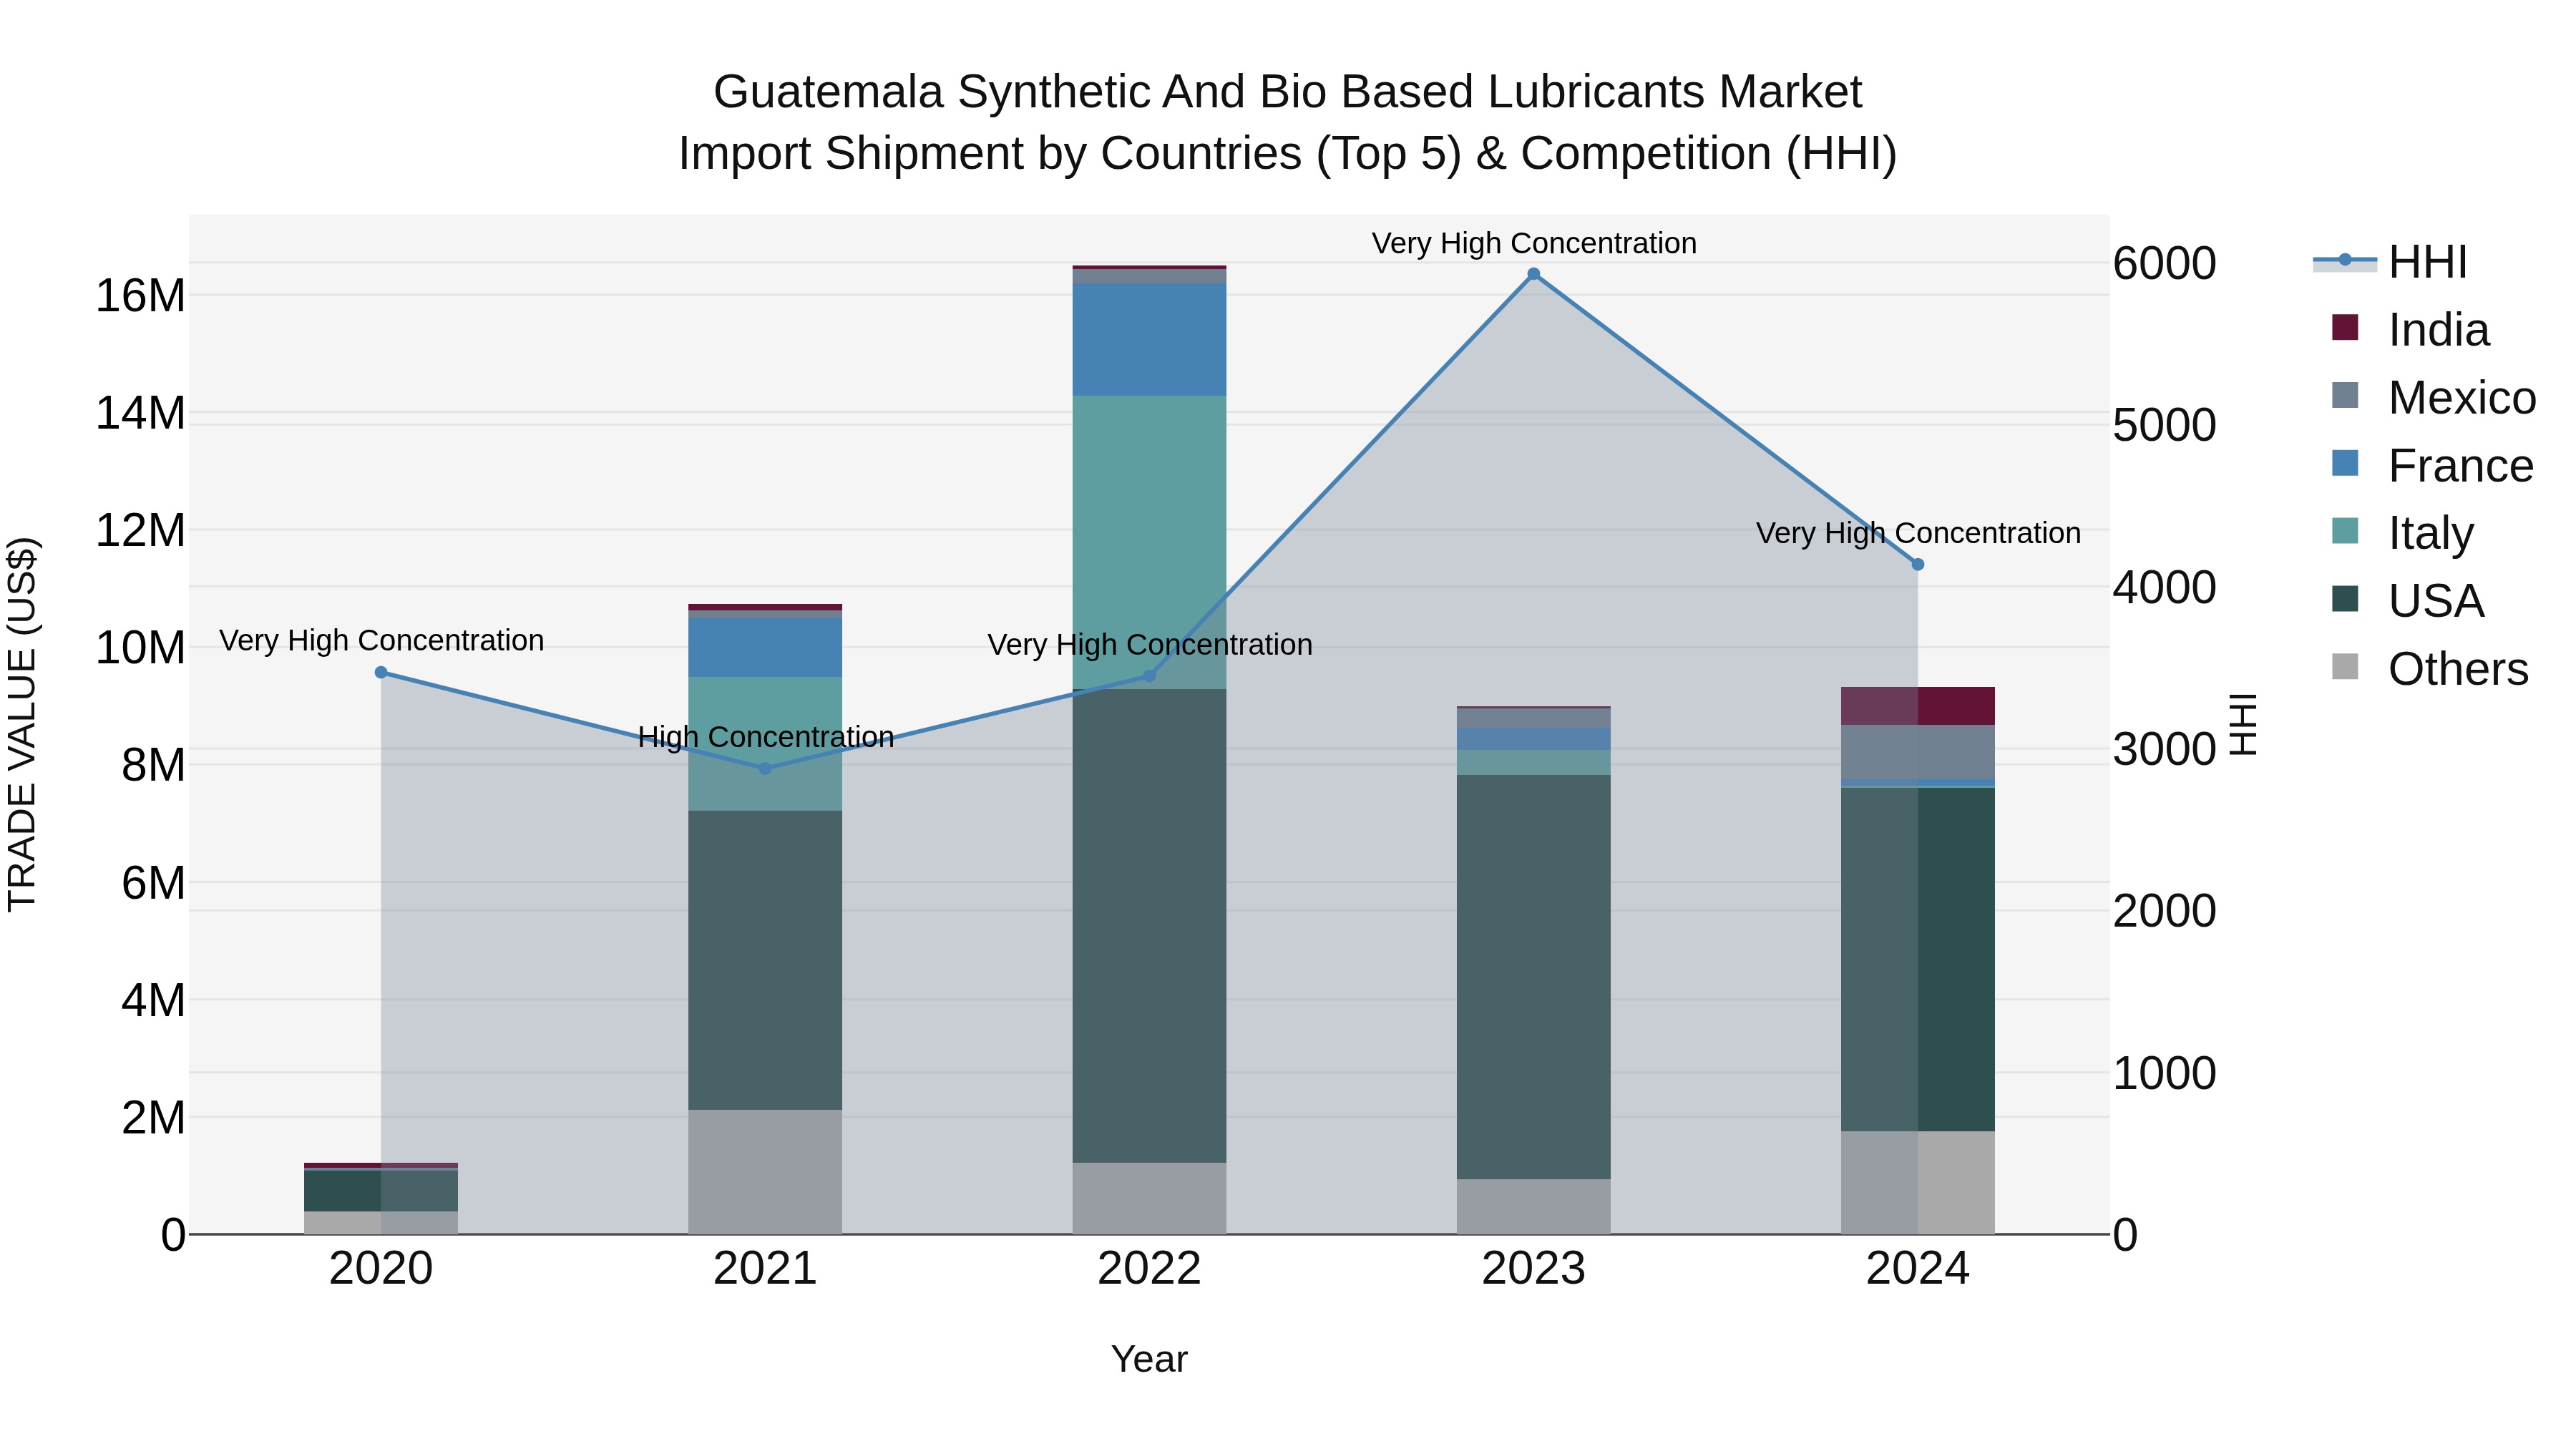Select the 2023 HHI data point marker
The image size is (2576, 1449).
[1533, 274]
